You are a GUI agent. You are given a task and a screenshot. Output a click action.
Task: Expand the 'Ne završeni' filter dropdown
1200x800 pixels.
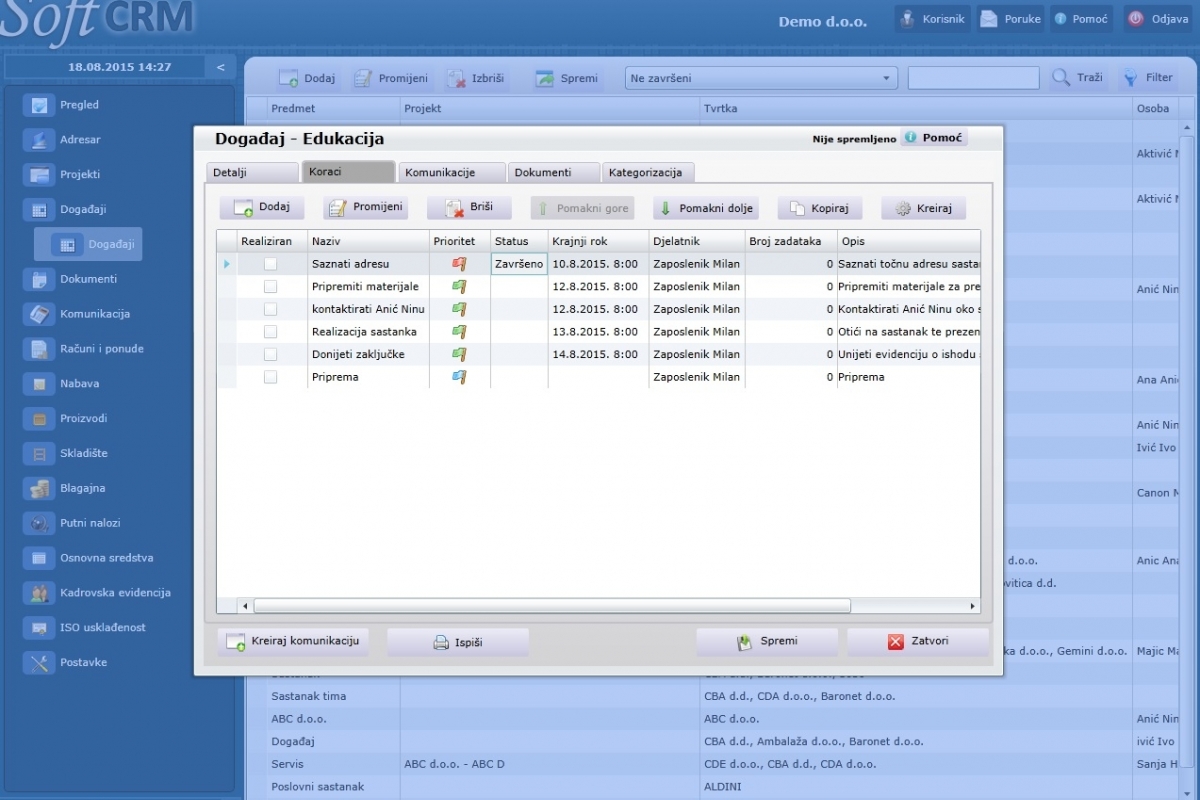tap(887, 78)
